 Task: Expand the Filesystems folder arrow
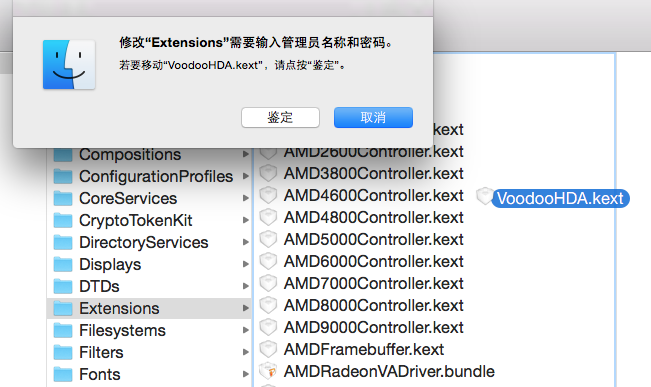coord(246,330)
